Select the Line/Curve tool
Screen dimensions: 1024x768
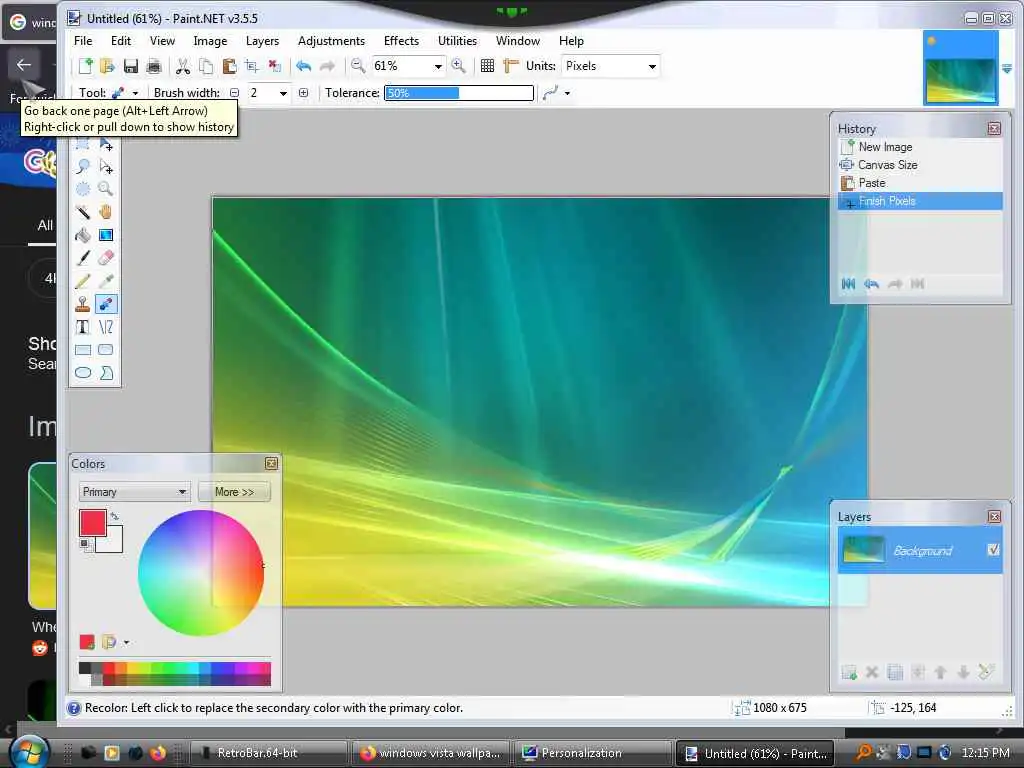pos(106,327)
